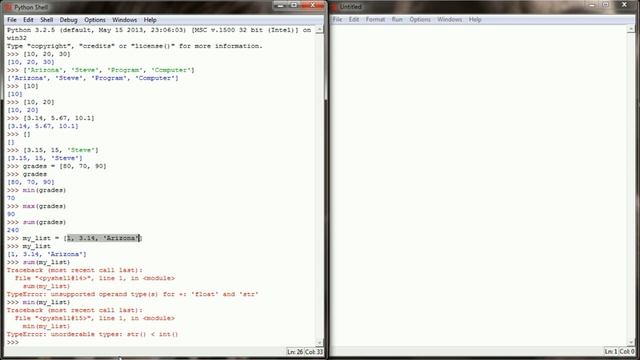
Task: Open Options menu in Untitled window
Action: click(x=420, y=19)
